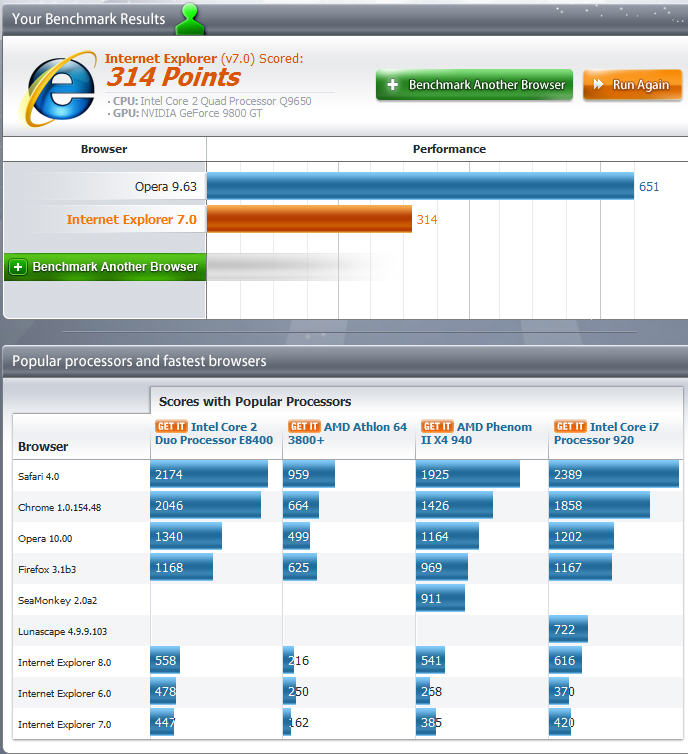Click the Internet Explorer 7.0 orange chart label

(132, 220)
